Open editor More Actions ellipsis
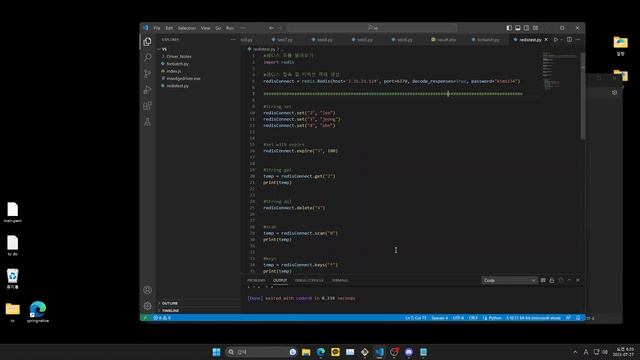Image resolution: width=640 pixels, height=360 pixels. [578, 40]
